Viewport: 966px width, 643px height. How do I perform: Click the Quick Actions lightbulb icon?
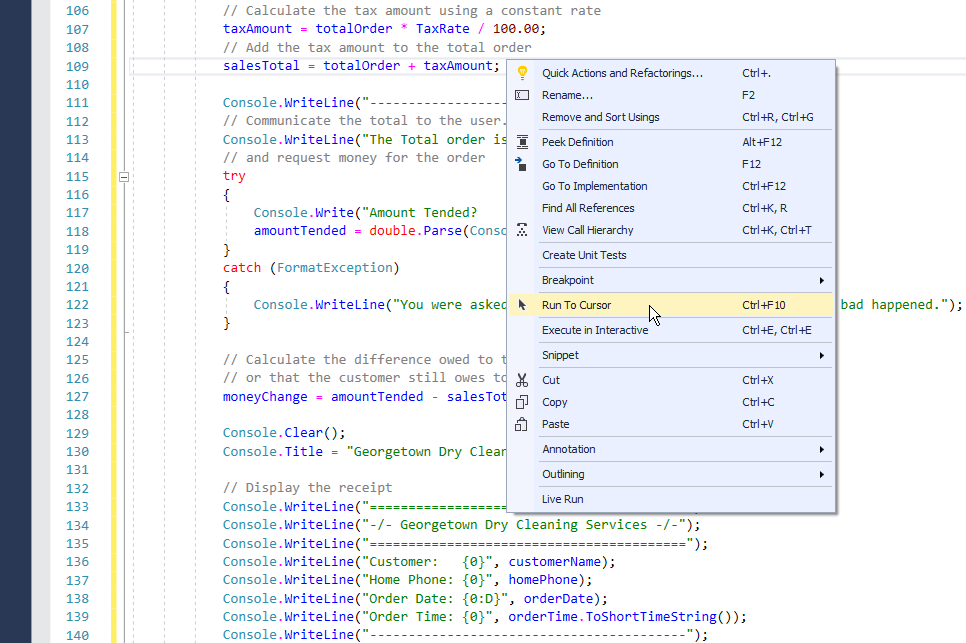522,73
